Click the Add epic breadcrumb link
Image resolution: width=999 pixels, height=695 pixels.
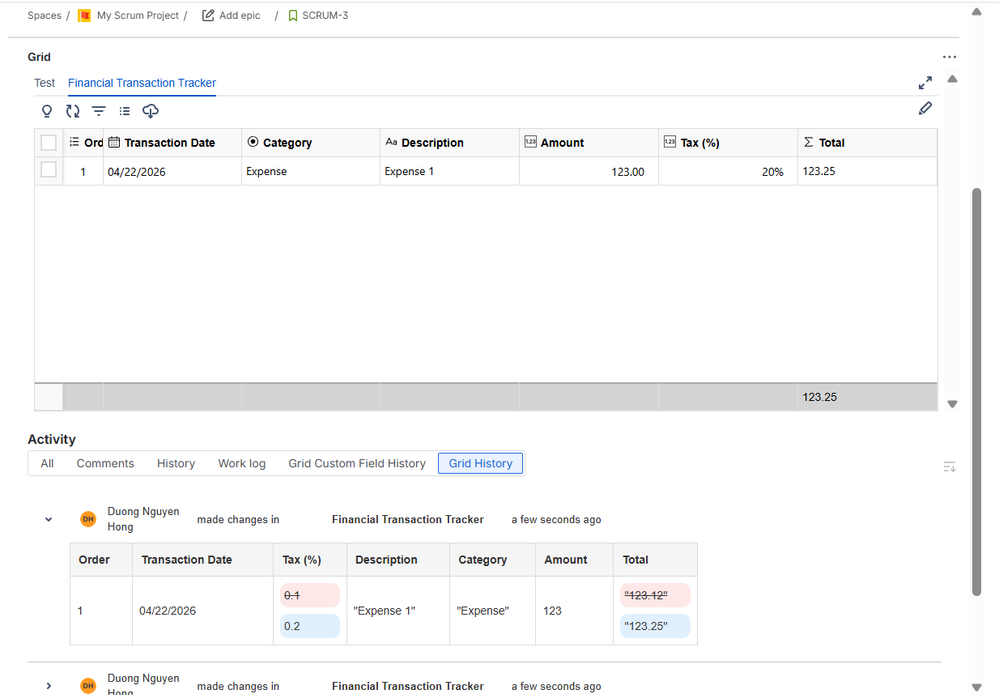pyautogui.click(x=240, y=15)
